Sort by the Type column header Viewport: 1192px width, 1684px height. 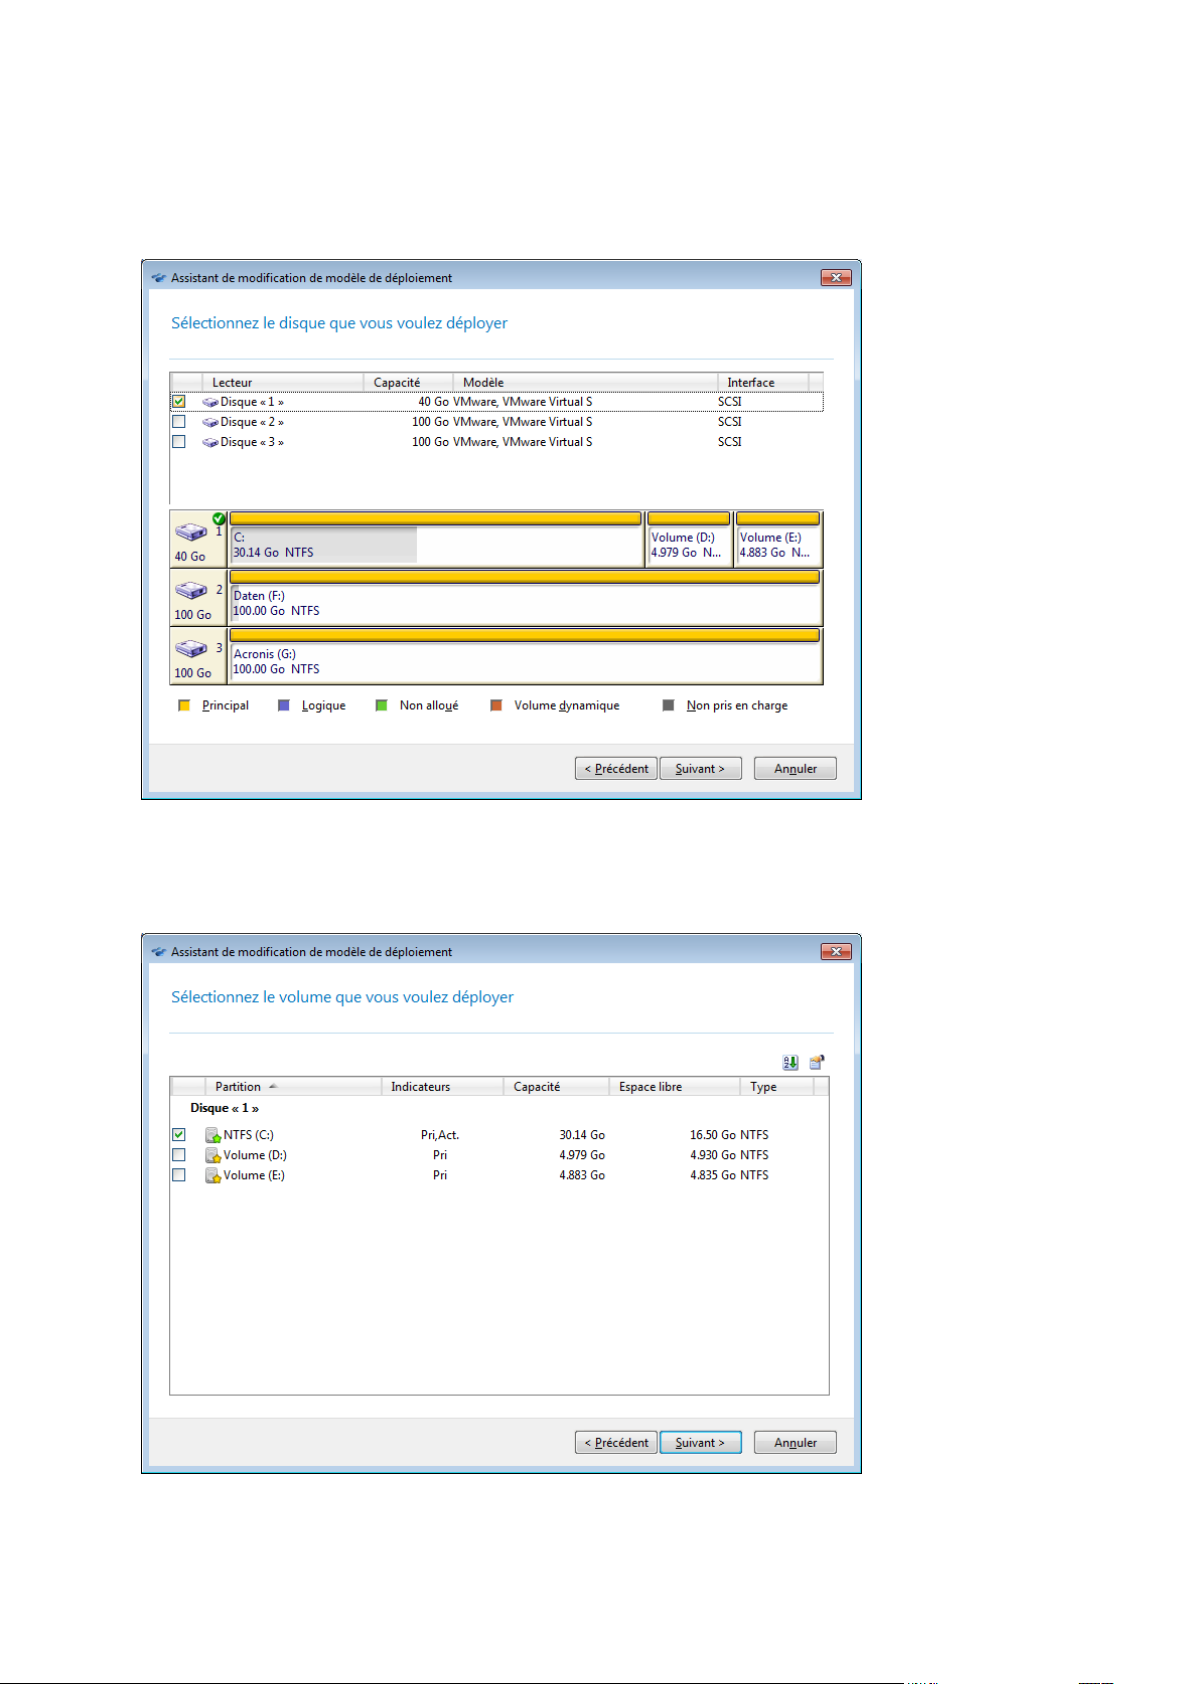pyautogui.click(x=777, y=1087)
